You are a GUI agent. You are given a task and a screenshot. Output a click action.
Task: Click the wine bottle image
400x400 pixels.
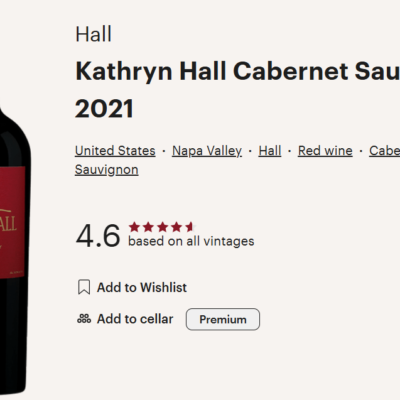coord(13,250)
